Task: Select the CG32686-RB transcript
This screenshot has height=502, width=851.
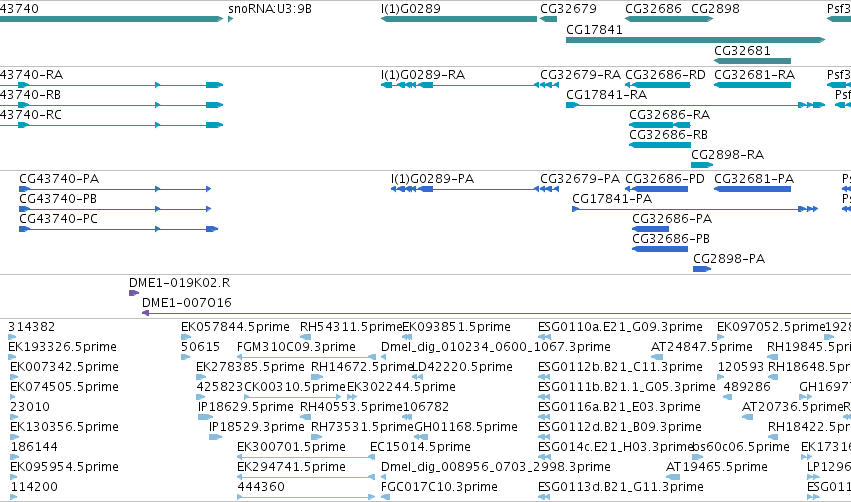Action: 660,145
